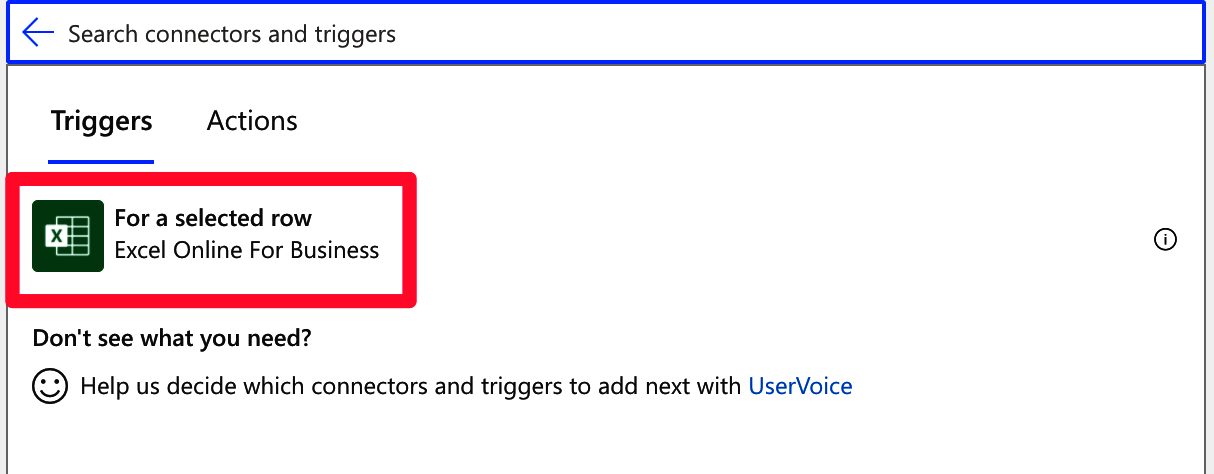Switch to the Actions tab
Image resolution: width=1214 pixels, height=474 pixels.
(x=252, y=121)
